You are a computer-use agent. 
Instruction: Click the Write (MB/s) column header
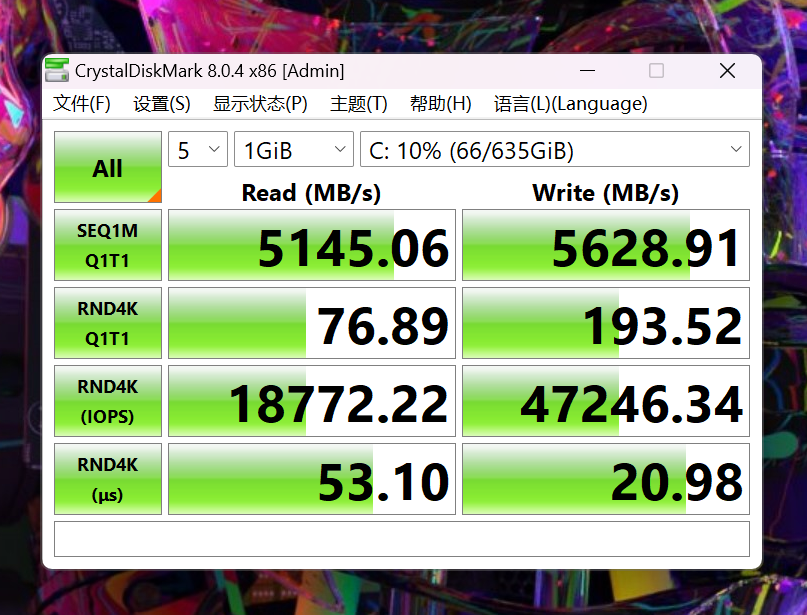coord(605,193)
